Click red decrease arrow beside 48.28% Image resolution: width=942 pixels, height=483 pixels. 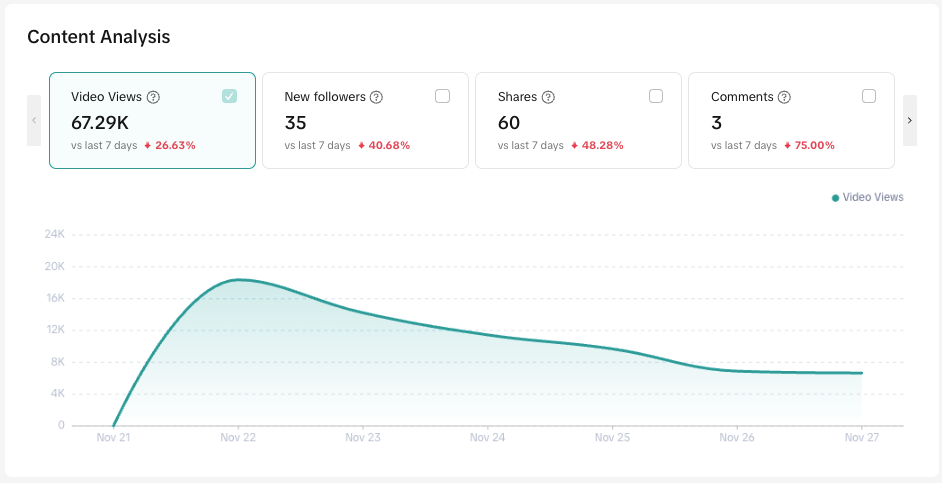coord(575,145)
